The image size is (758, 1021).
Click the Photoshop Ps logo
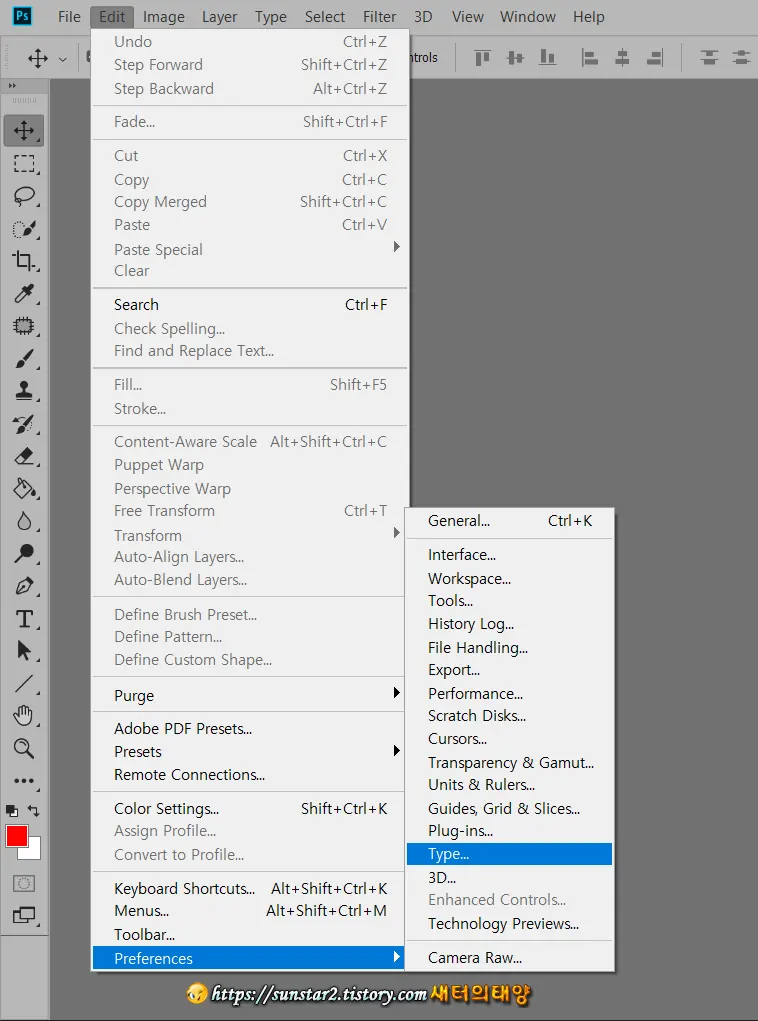click(22, 16)
